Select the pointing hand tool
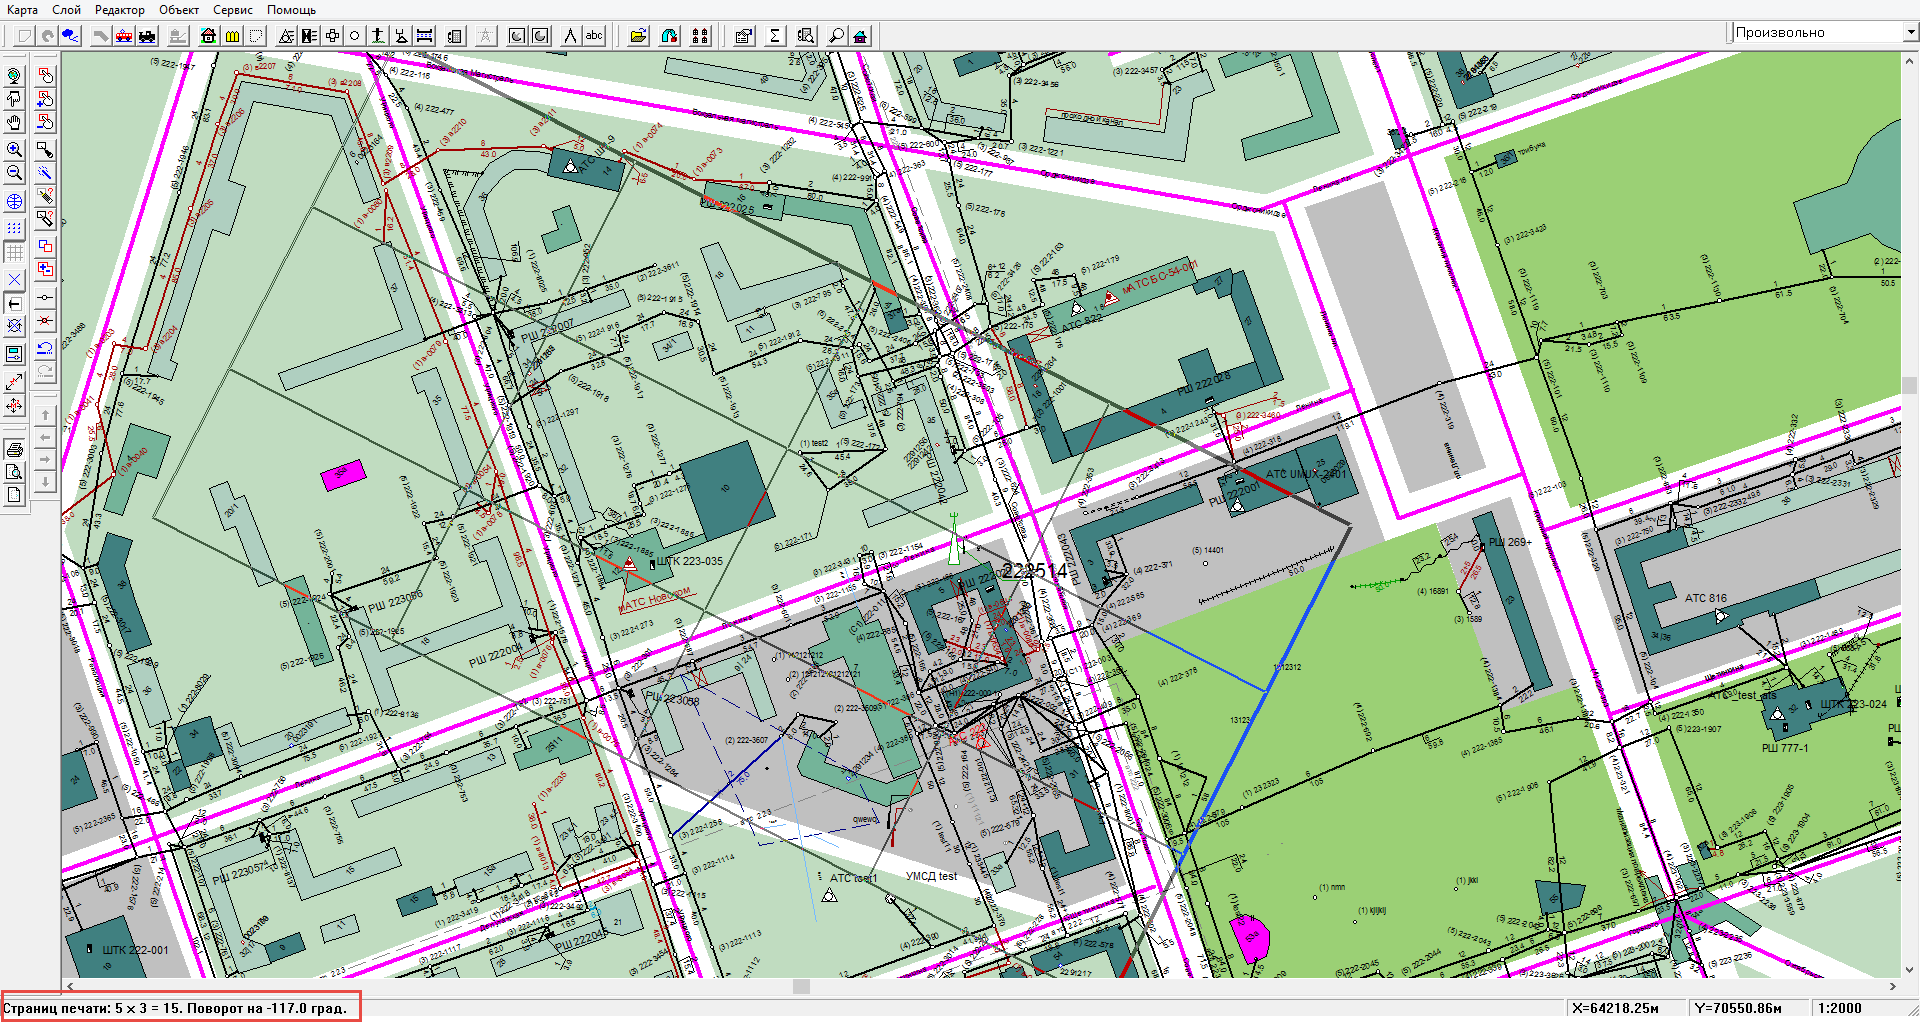Image resolution: width=1920 pixels, height=1028 pixels. click(x=14, y=99)
